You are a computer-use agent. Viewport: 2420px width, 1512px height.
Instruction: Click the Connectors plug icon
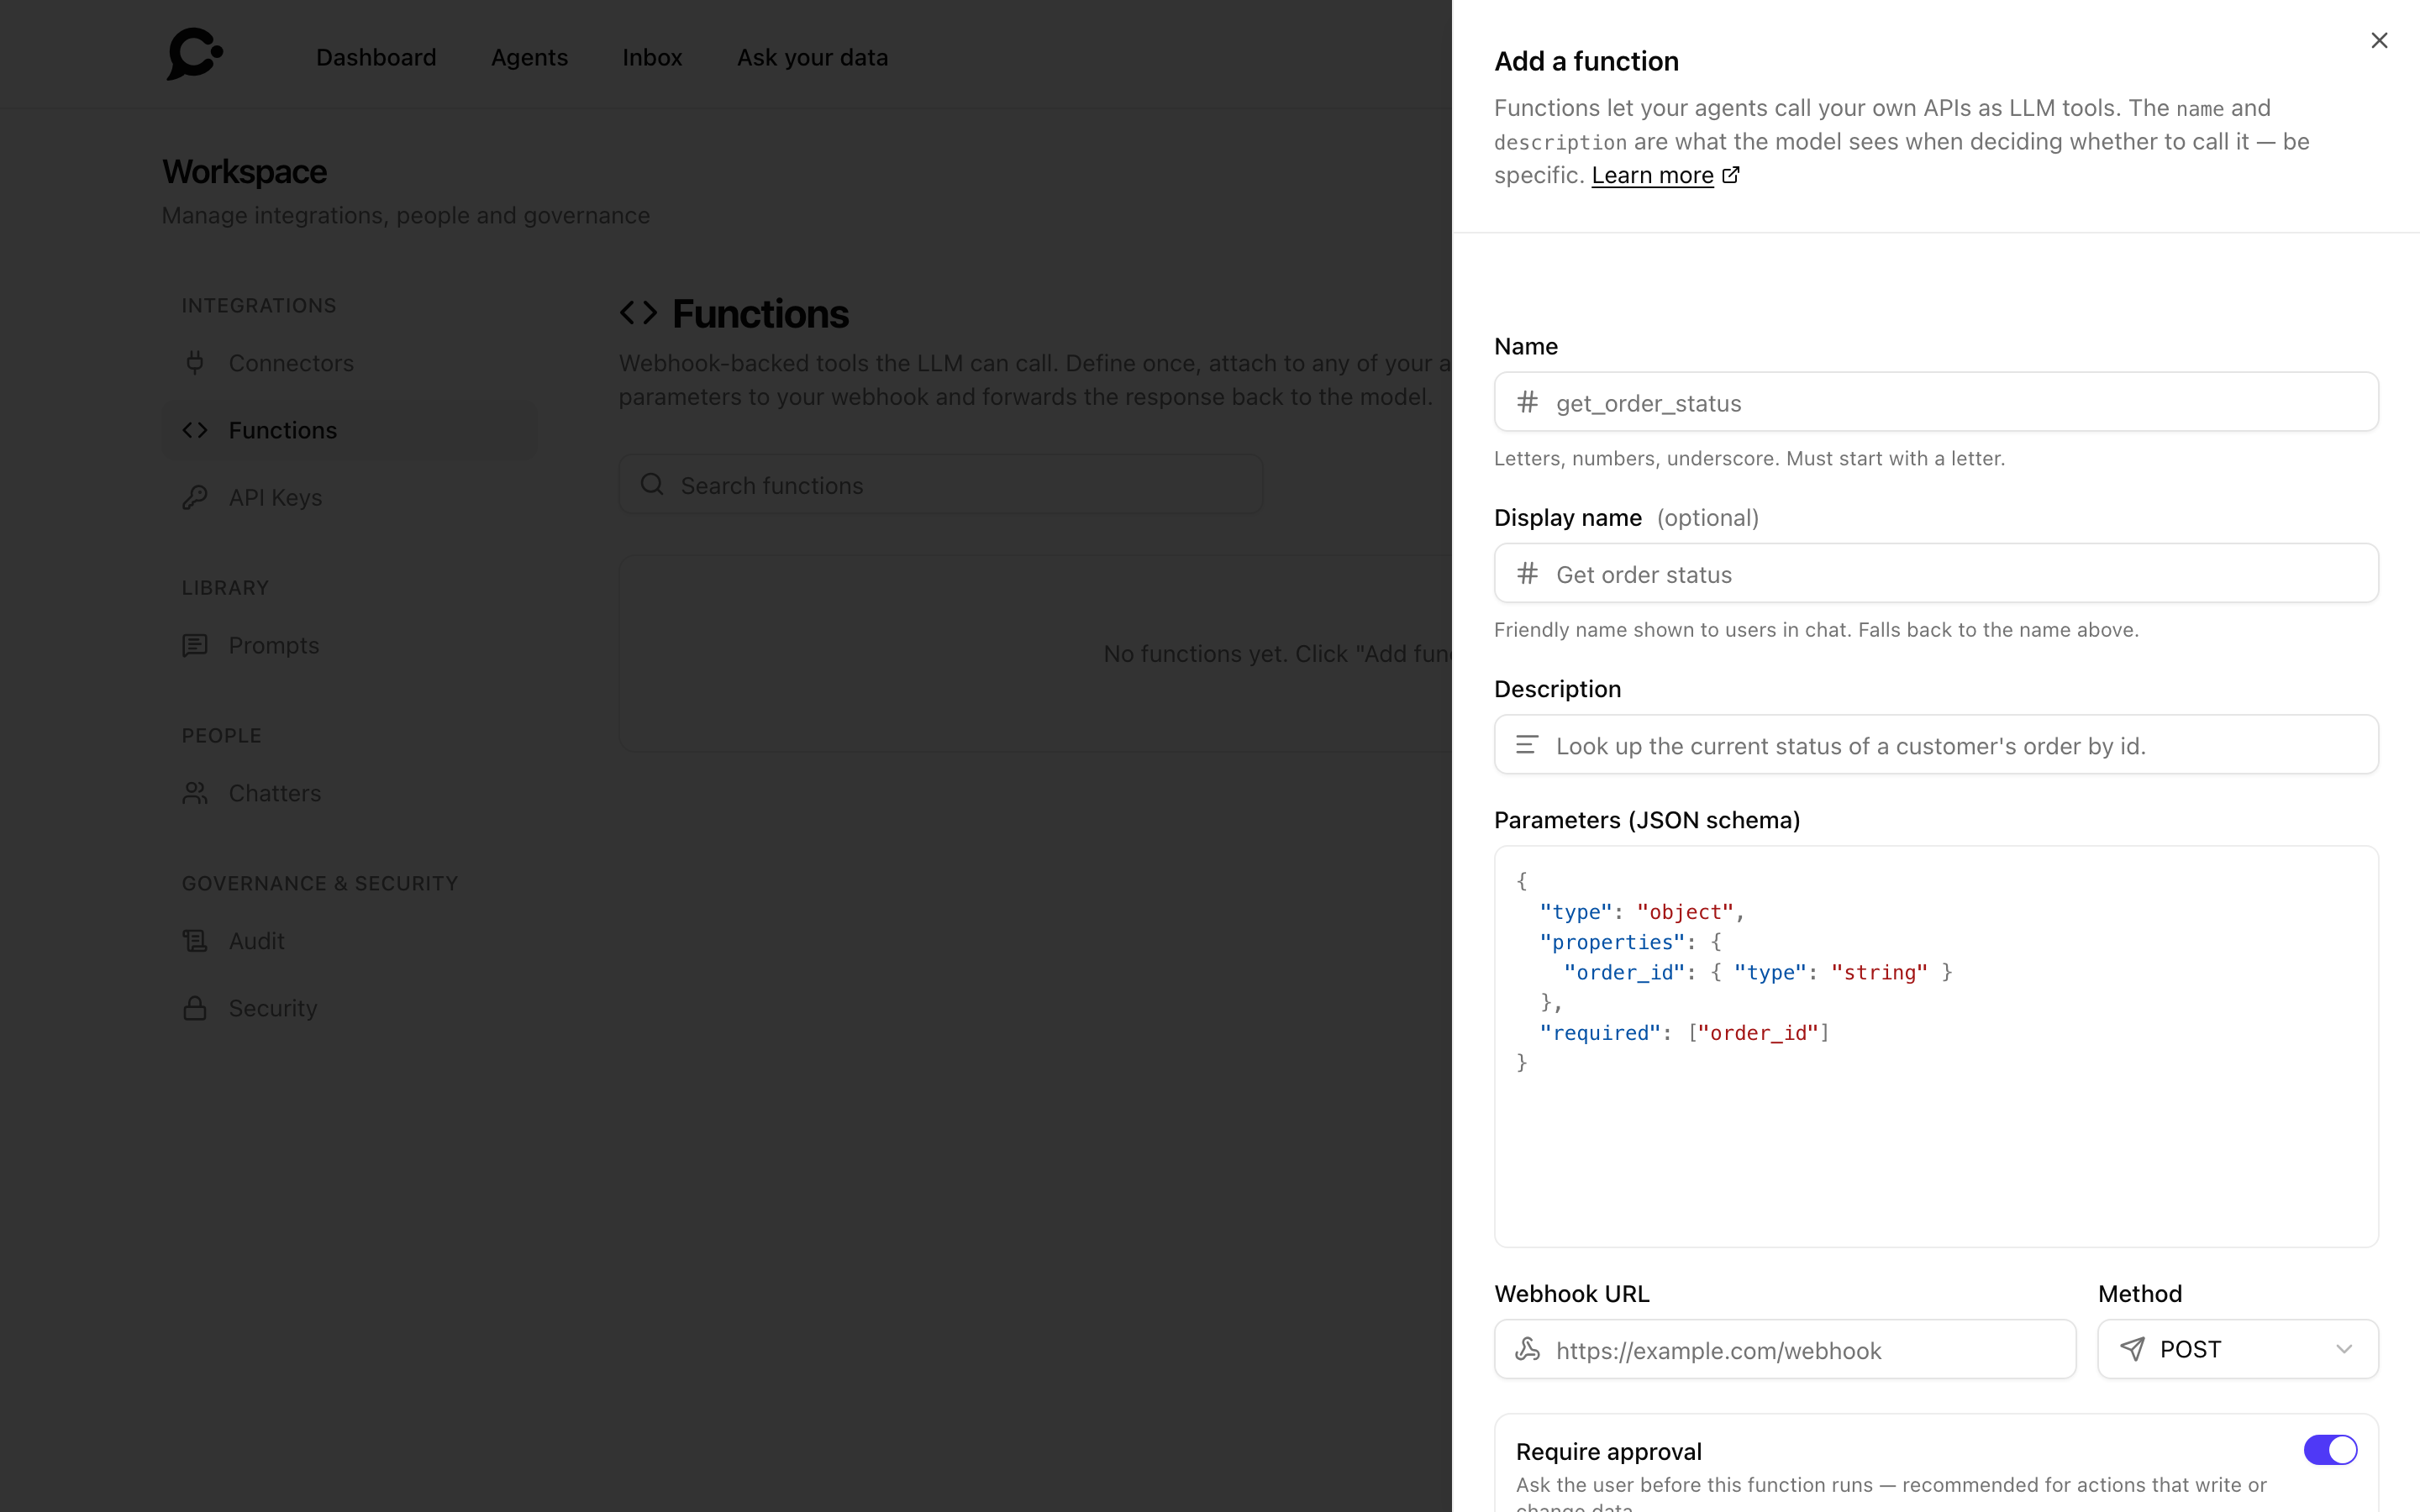point(195,363)
